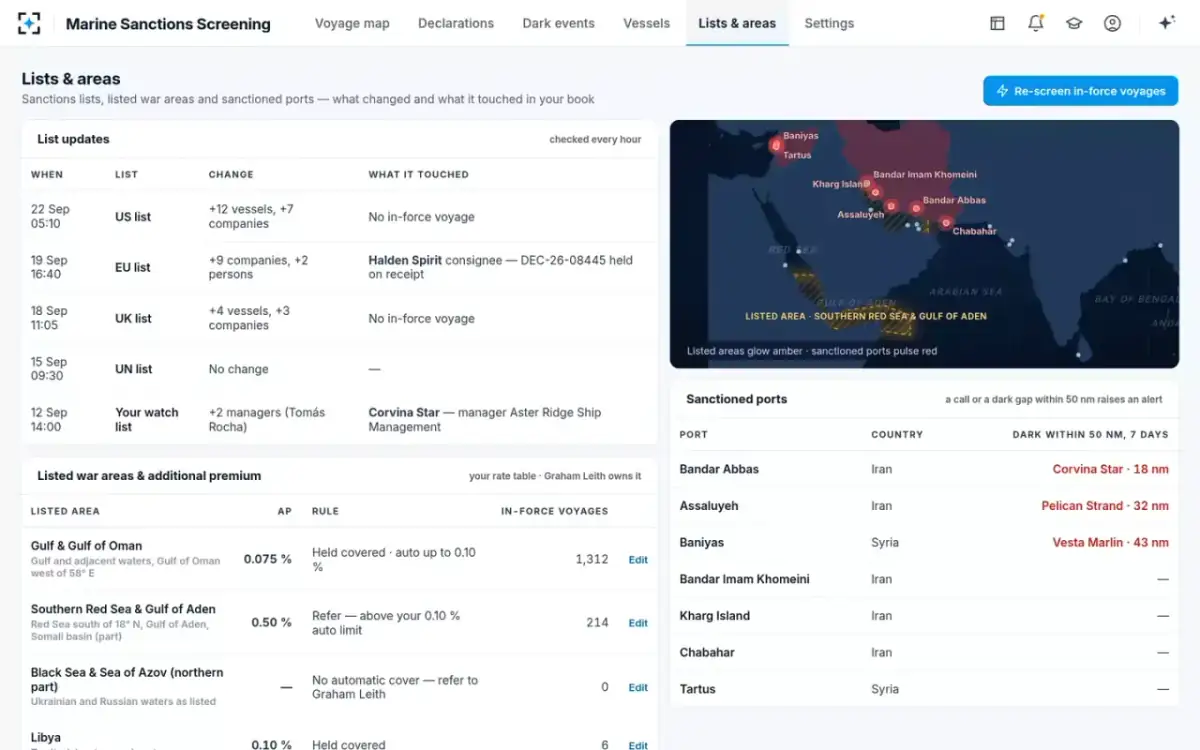The width and height of the screenshot is (1200, 750).
Task: Click 'Corvina Star — manager Aster Ridge' entry
Action: [x=485, y=420]
